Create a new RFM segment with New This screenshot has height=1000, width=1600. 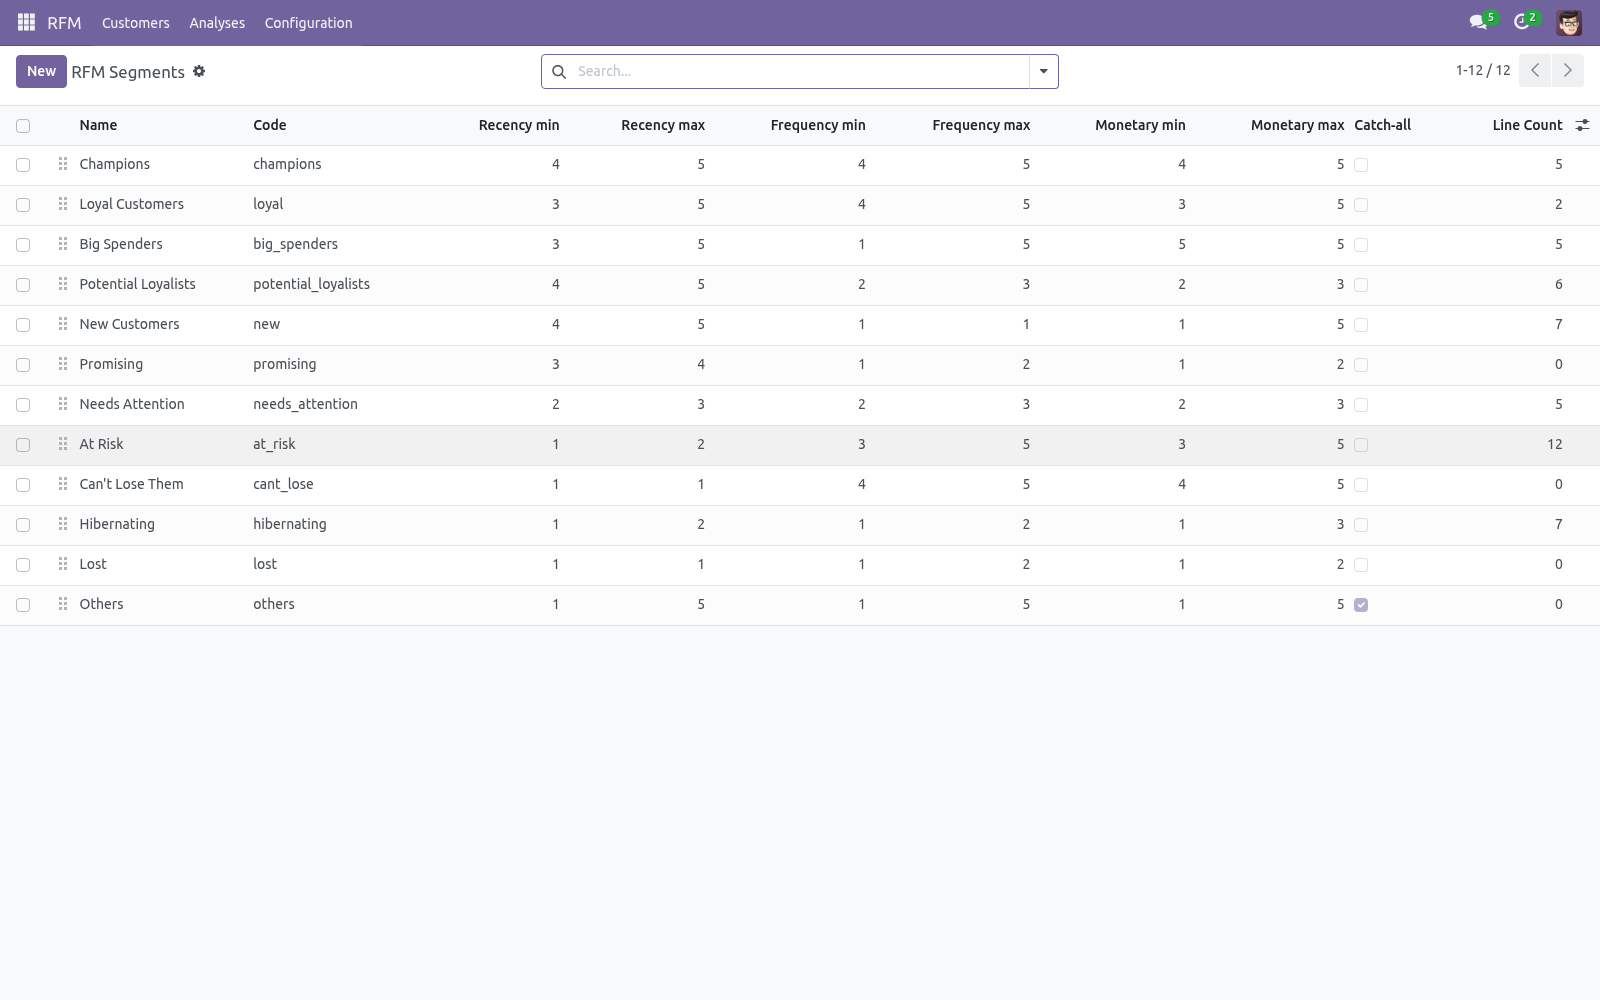[x=41, y=71]
